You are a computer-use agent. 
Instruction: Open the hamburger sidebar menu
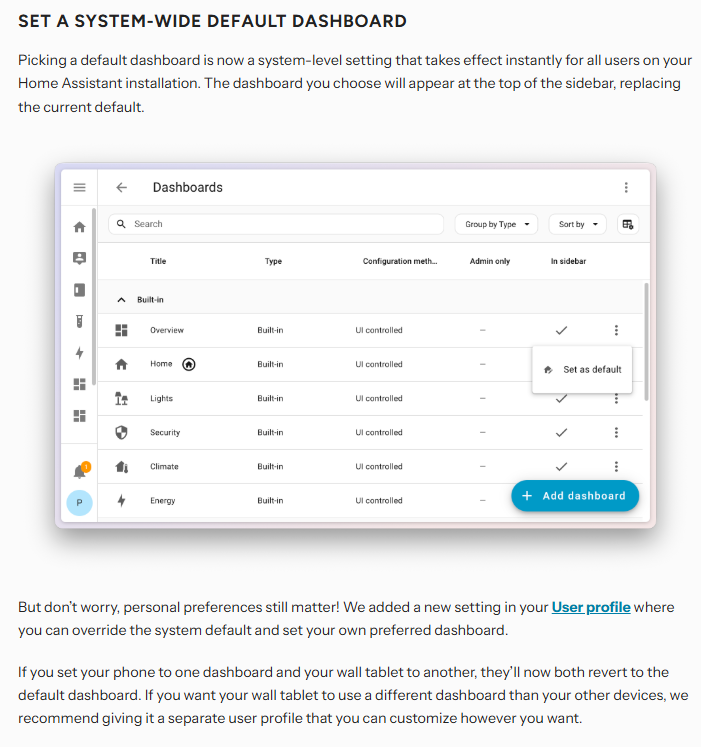pos(79,187)
